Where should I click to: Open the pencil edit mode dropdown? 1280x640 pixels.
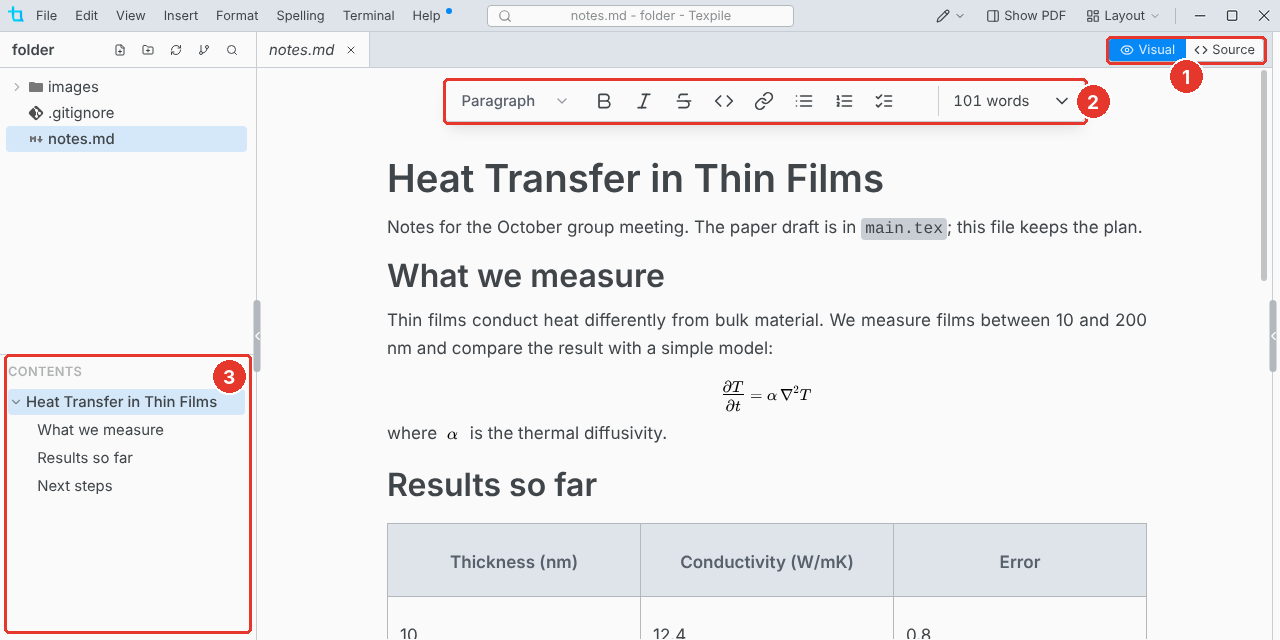(x=950, y=16)
